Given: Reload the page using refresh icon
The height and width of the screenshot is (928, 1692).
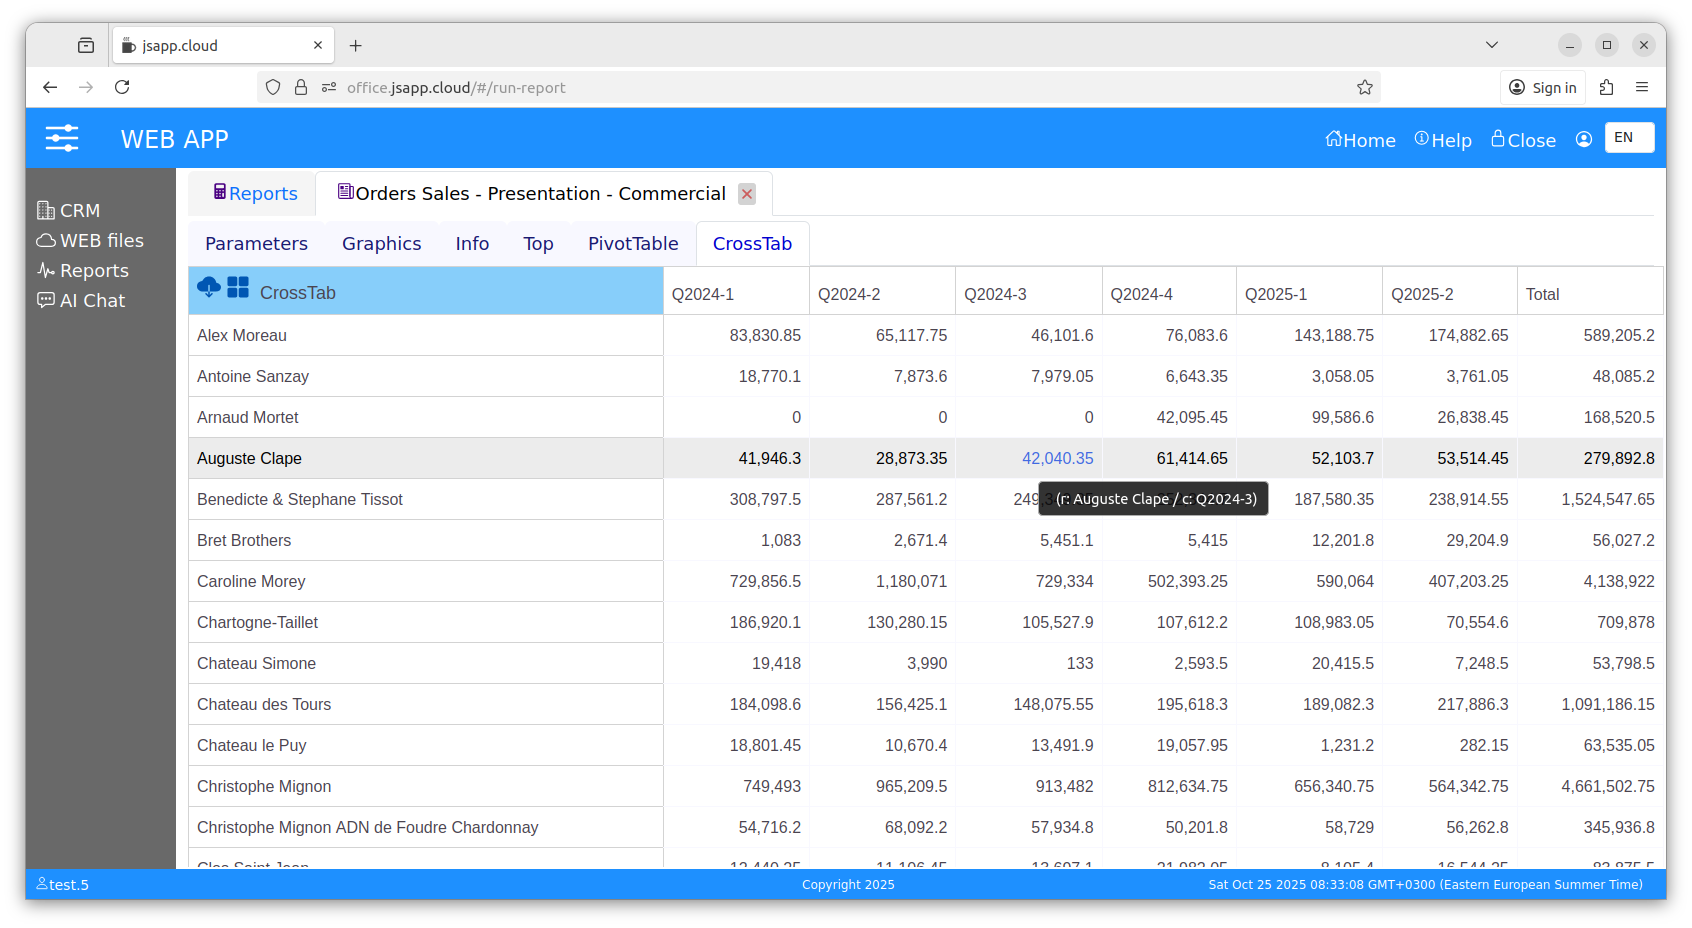Looking at the screenshot, I should pos(122,88).
